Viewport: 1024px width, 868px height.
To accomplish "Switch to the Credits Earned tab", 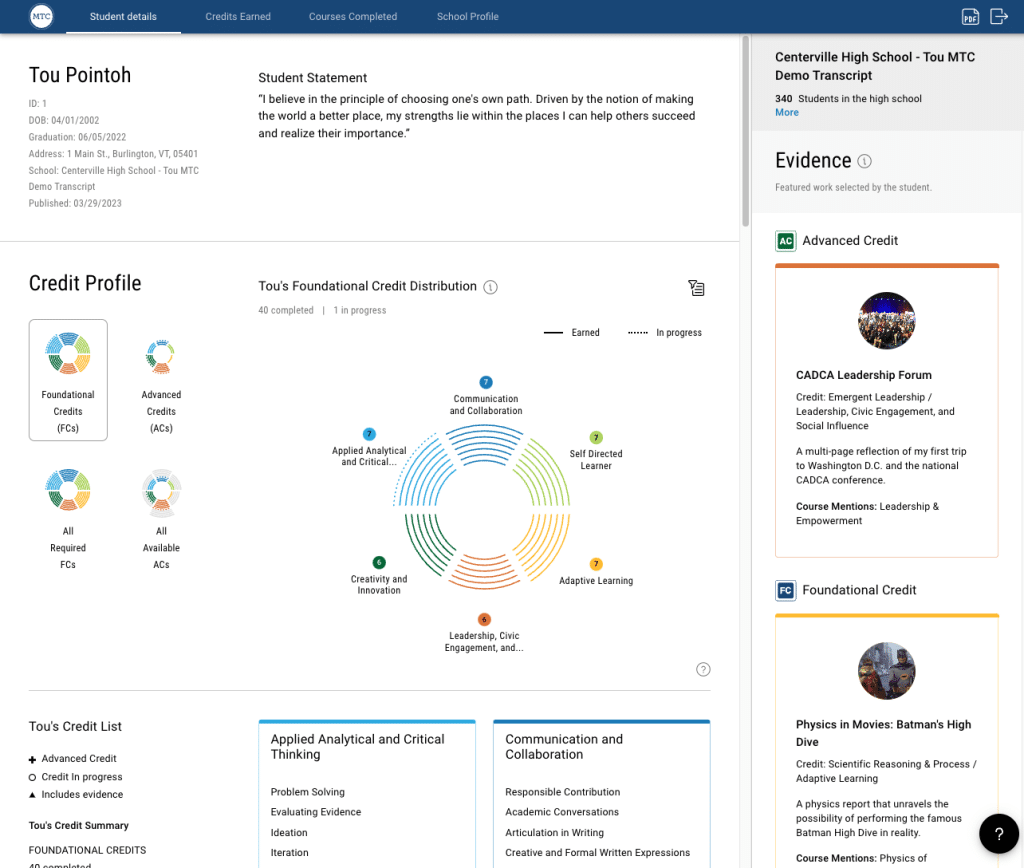I will point(238,16).
